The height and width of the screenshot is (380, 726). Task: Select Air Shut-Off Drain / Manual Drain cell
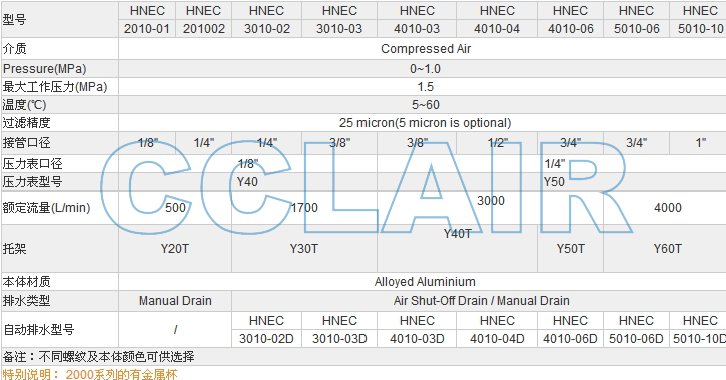pyautogui.click(x=482, y=301)
